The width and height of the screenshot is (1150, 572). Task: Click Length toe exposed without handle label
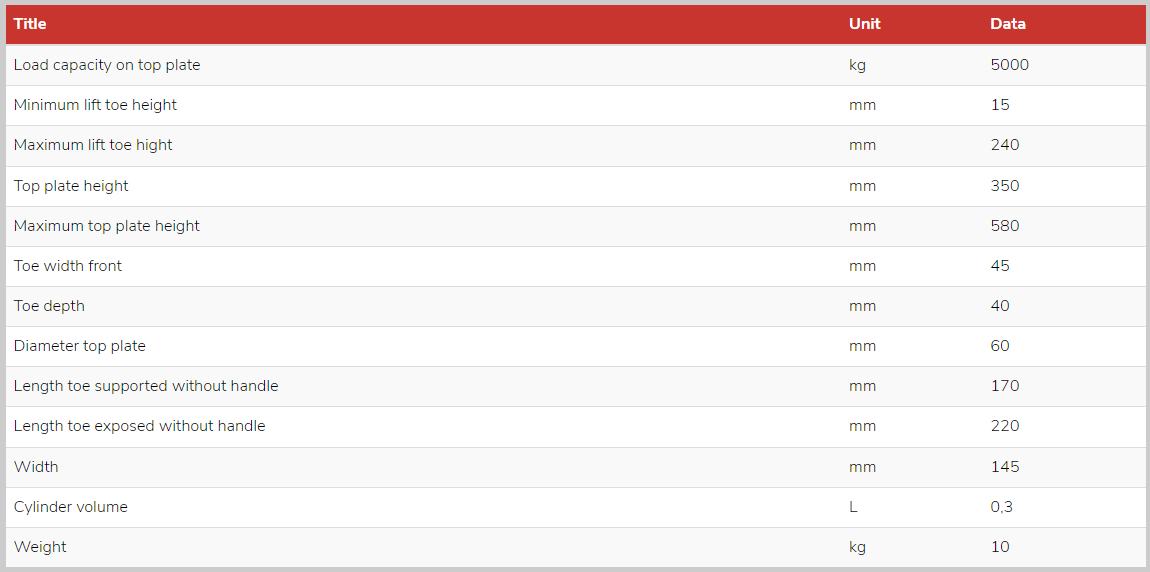click(x=139, y=426)
